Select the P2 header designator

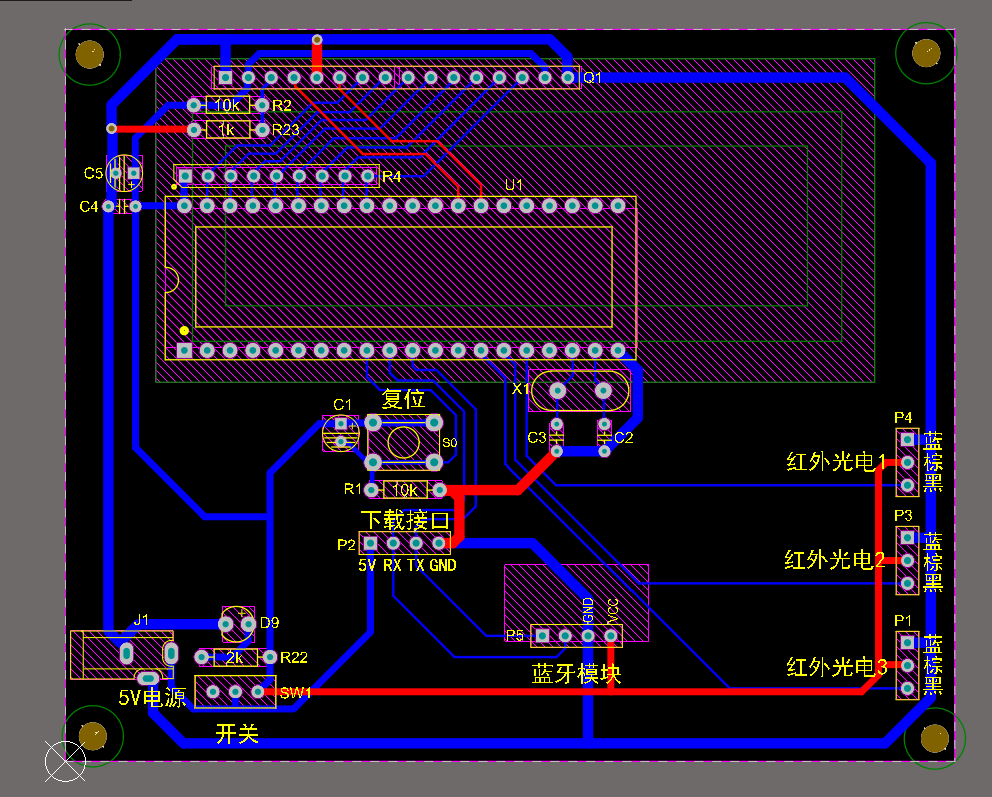[x=346, y=545]
